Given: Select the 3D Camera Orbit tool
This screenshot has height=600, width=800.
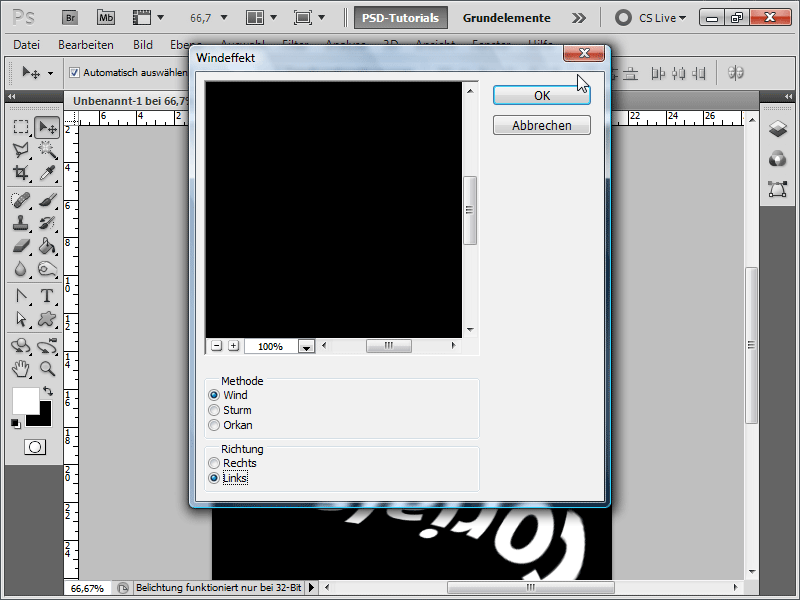Looking at the screenshot, I should pyautogui.click(x=47, y=346).
